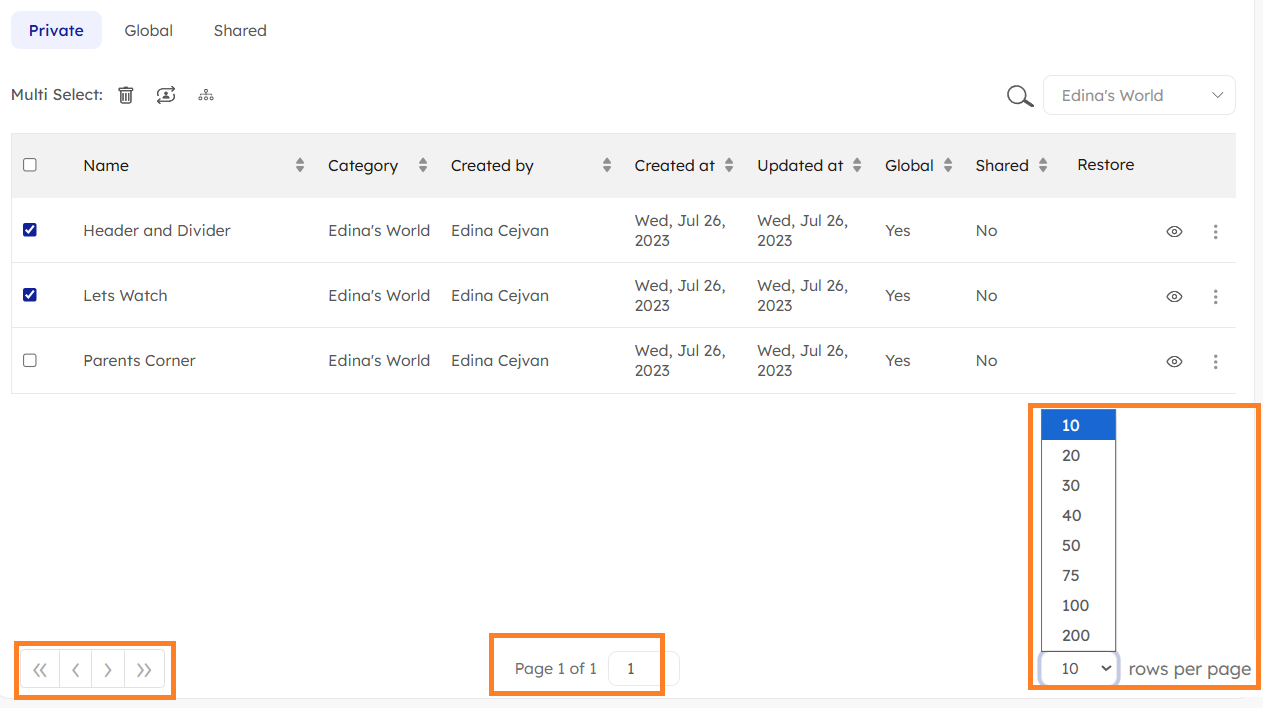Open three-dot menu for Lets Watch row
This screenshot has height=711, width=1283.
pos(1215,296)
